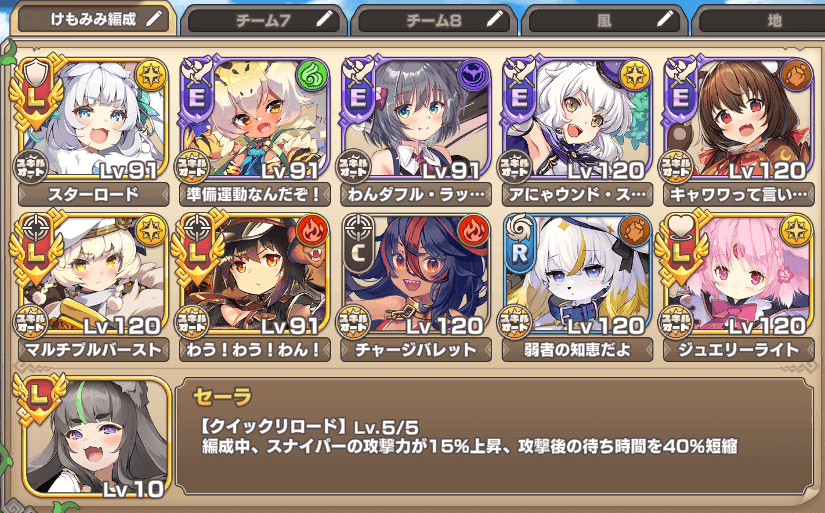
Task: Toggle スキルオート badge on ジュエリーライト character
Action: tap(676, 322)
